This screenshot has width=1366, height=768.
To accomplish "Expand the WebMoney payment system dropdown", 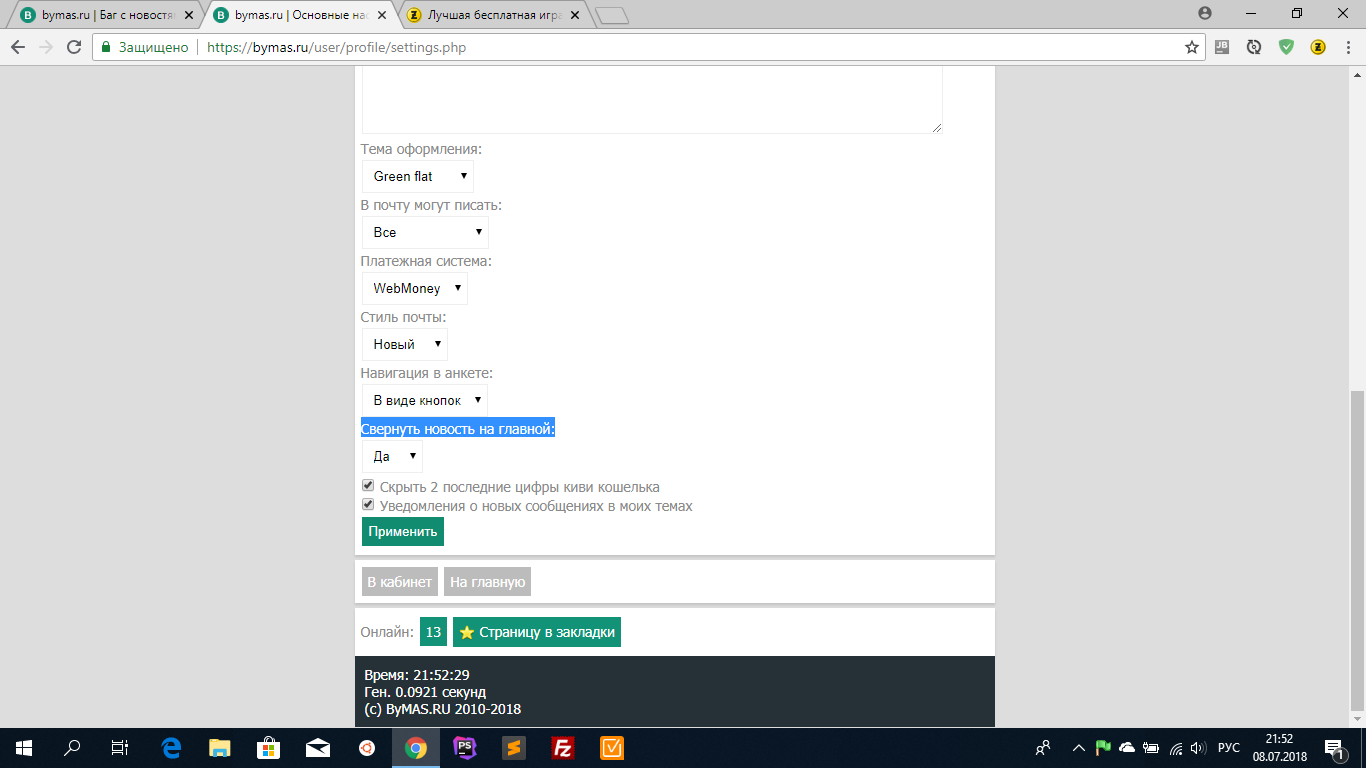I will pos(414,288).
